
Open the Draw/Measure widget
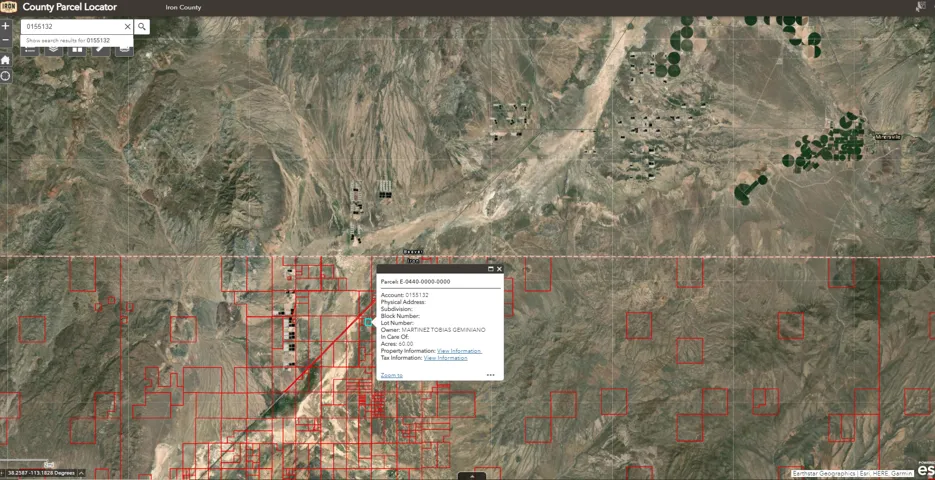point(101,49)
